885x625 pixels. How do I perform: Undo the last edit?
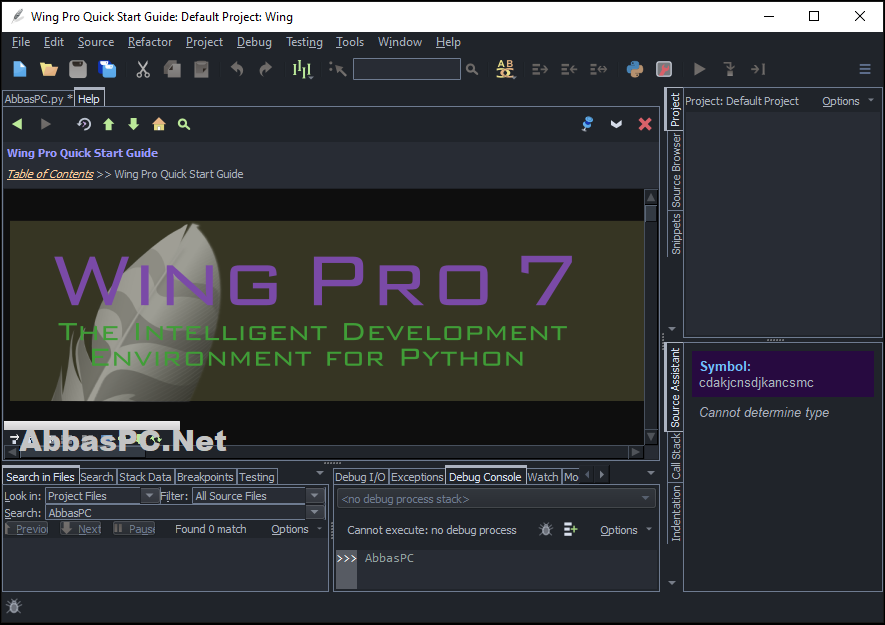(237, 69)
